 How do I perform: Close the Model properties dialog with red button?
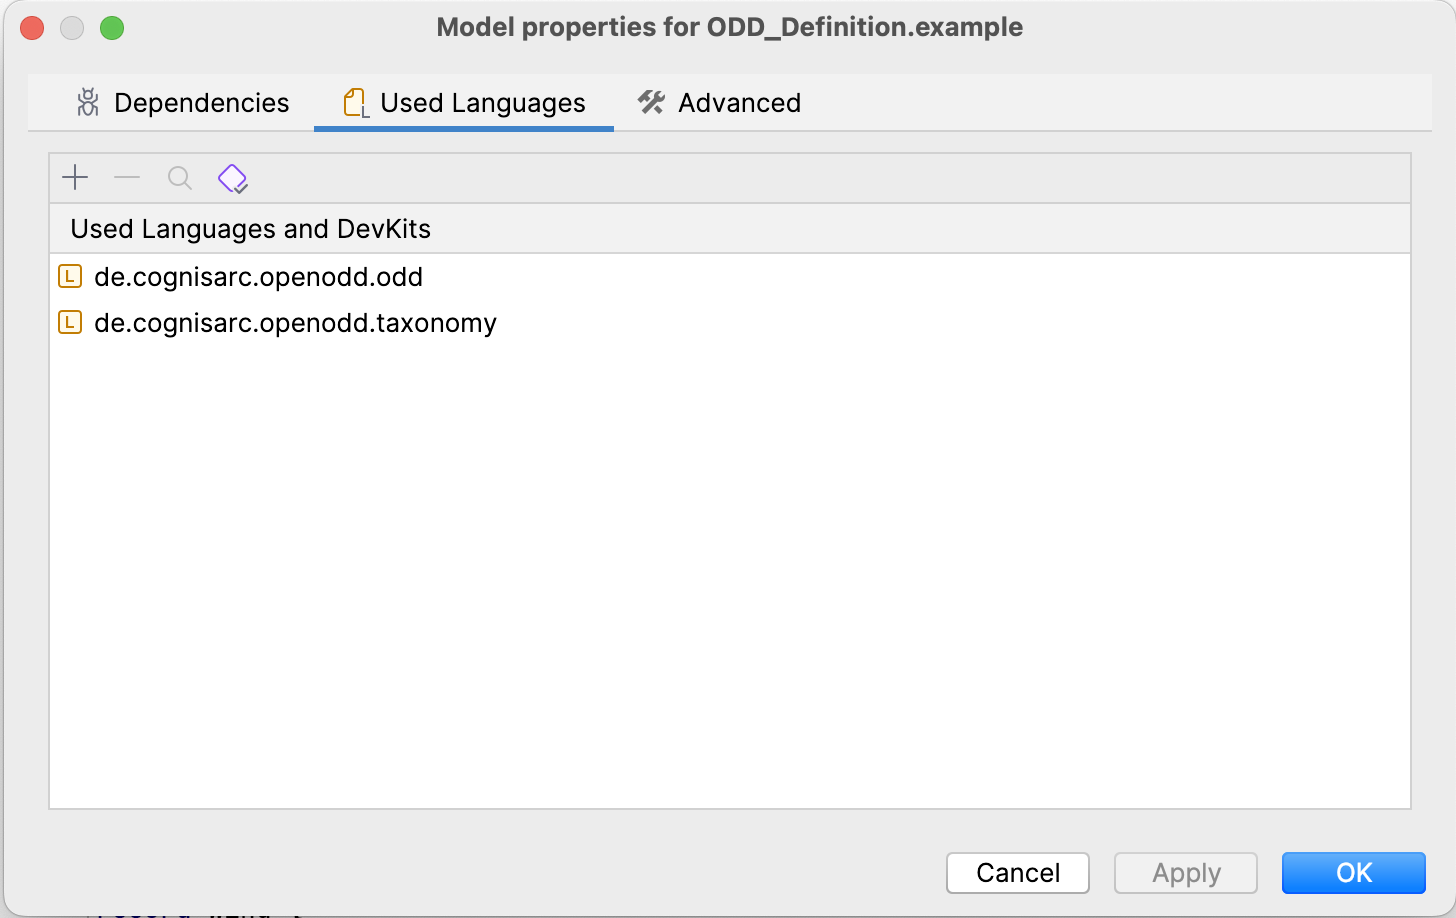point(32,28)
